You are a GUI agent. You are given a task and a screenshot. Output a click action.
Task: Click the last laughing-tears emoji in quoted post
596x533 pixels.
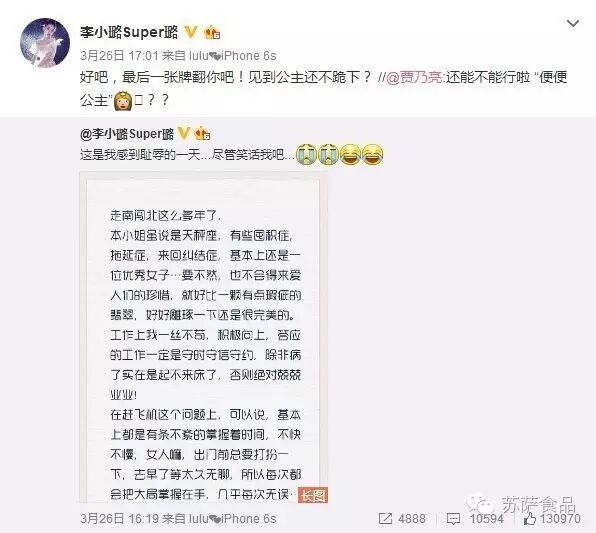pos(372,154)
